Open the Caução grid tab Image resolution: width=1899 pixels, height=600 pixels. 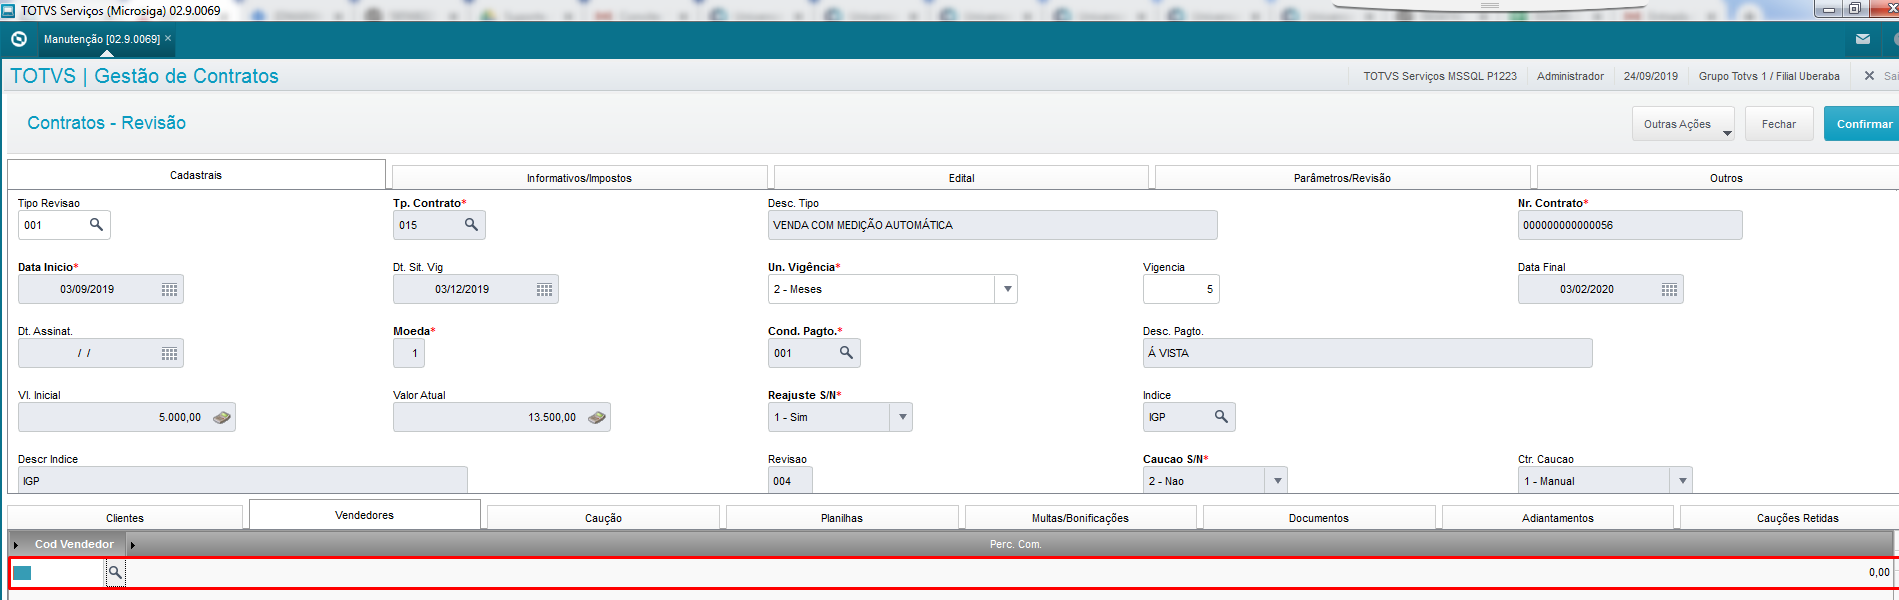click(x=603, y=518)
